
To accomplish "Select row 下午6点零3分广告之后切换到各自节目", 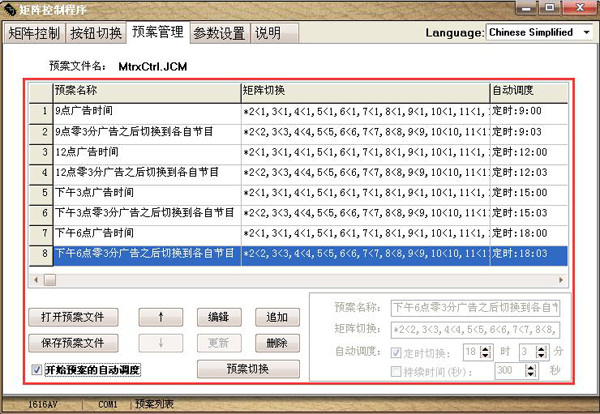I will (298, 254).
